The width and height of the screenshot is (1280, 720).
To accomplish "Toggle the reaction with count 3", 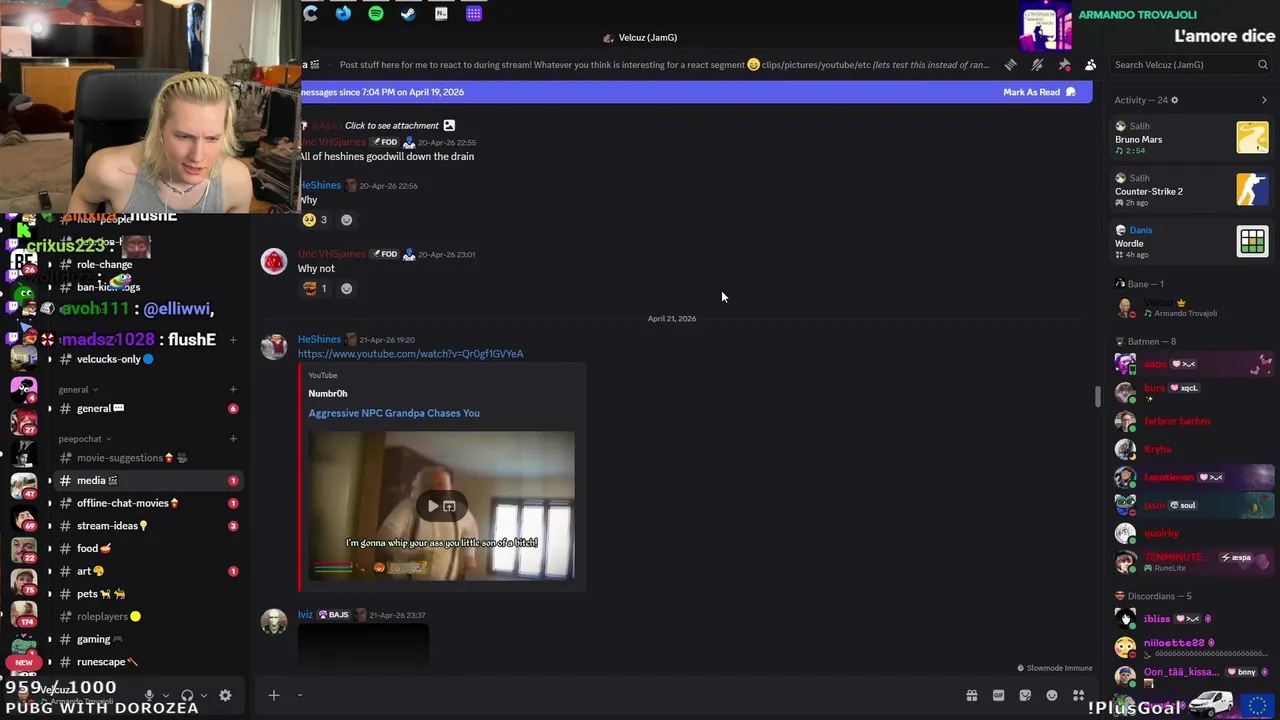I will tap(315, 220).
